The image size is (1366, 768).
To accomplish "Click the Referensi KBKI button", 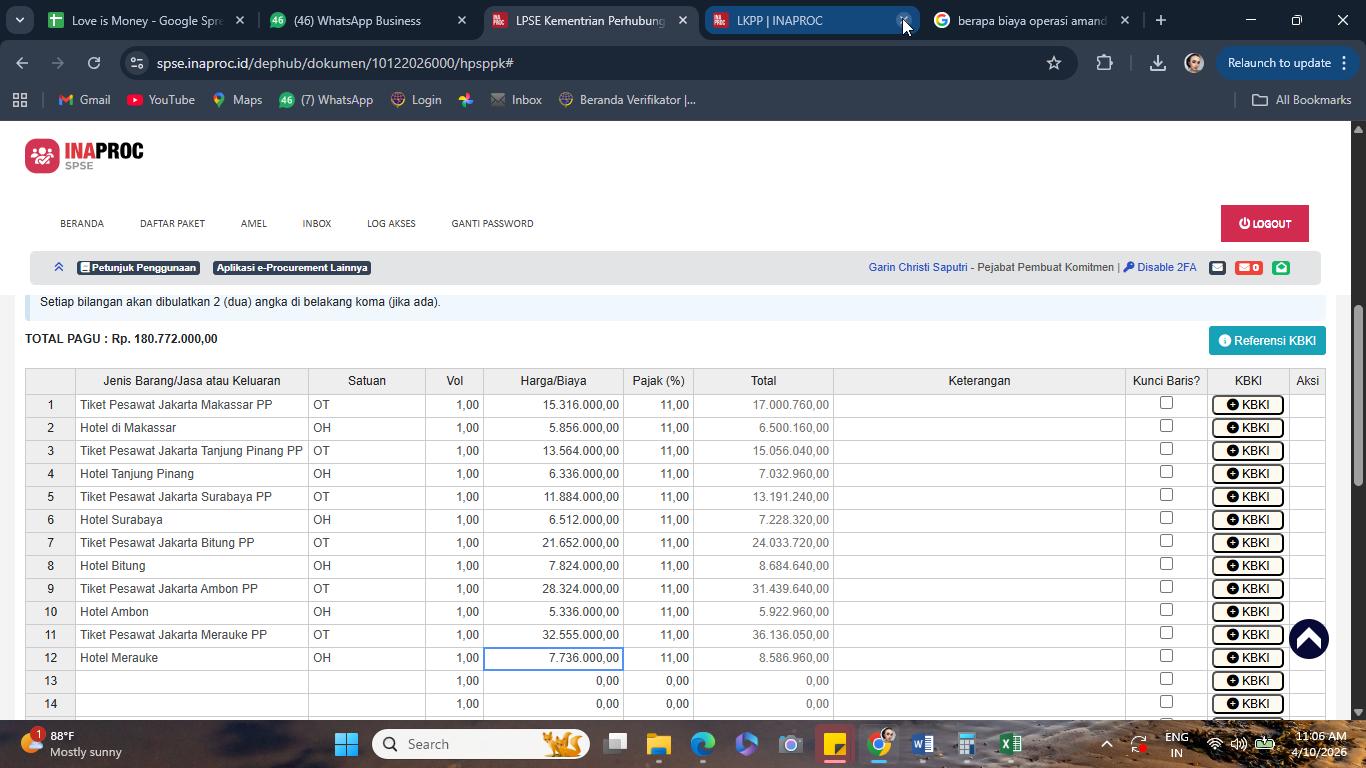I will pyautogui.click(x=1267, y=341).
